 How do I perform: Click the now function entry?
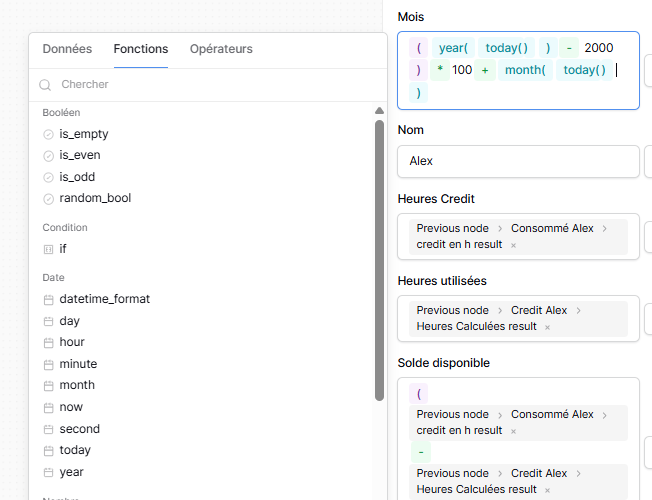coord(71,407)
